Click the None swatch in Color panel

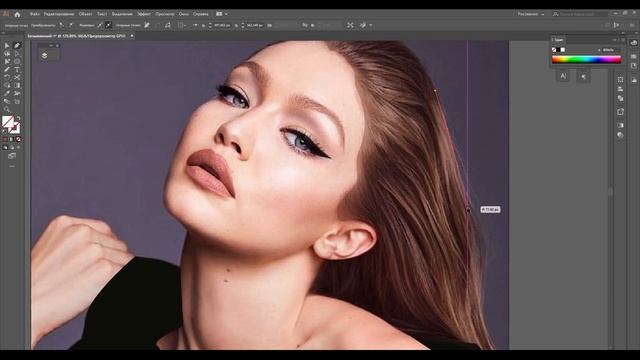(x=554, y=50)
